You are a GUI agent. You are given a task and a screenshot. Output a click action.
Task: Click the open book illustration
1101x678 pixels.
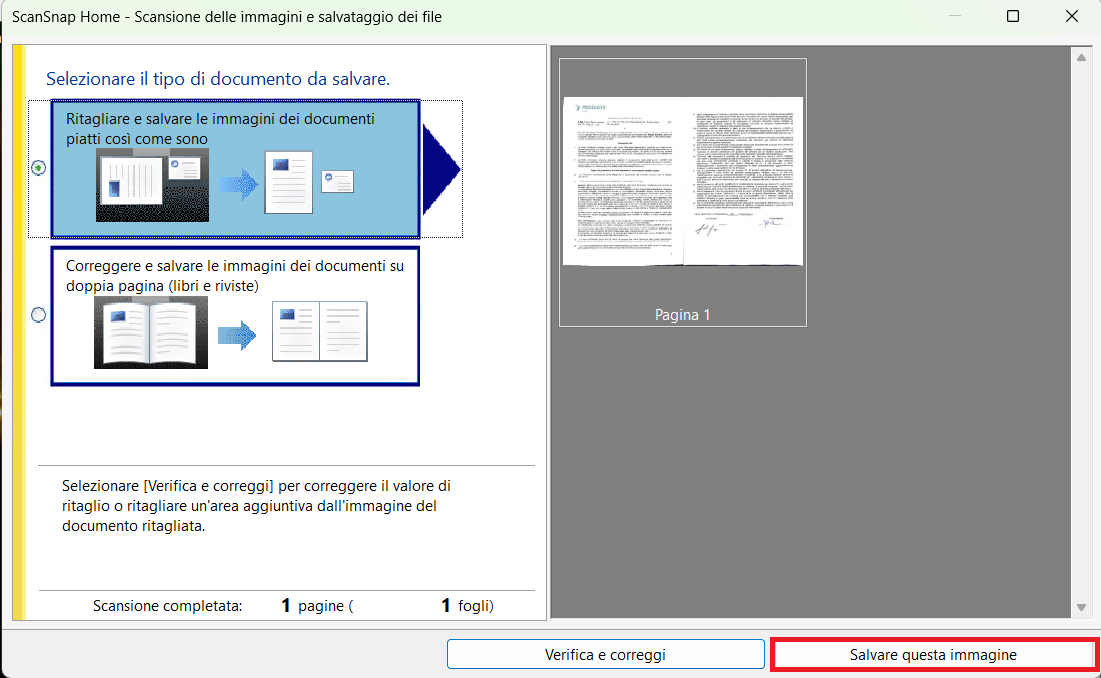click(151, 333)
